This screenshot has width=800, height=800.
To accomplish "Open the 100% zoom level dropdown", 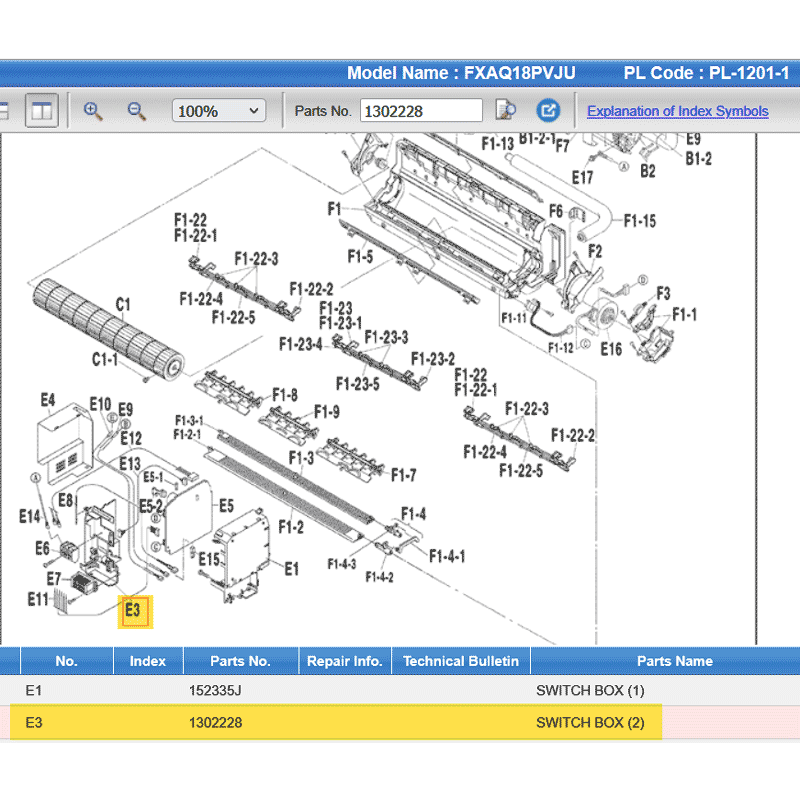I will 218,111.
